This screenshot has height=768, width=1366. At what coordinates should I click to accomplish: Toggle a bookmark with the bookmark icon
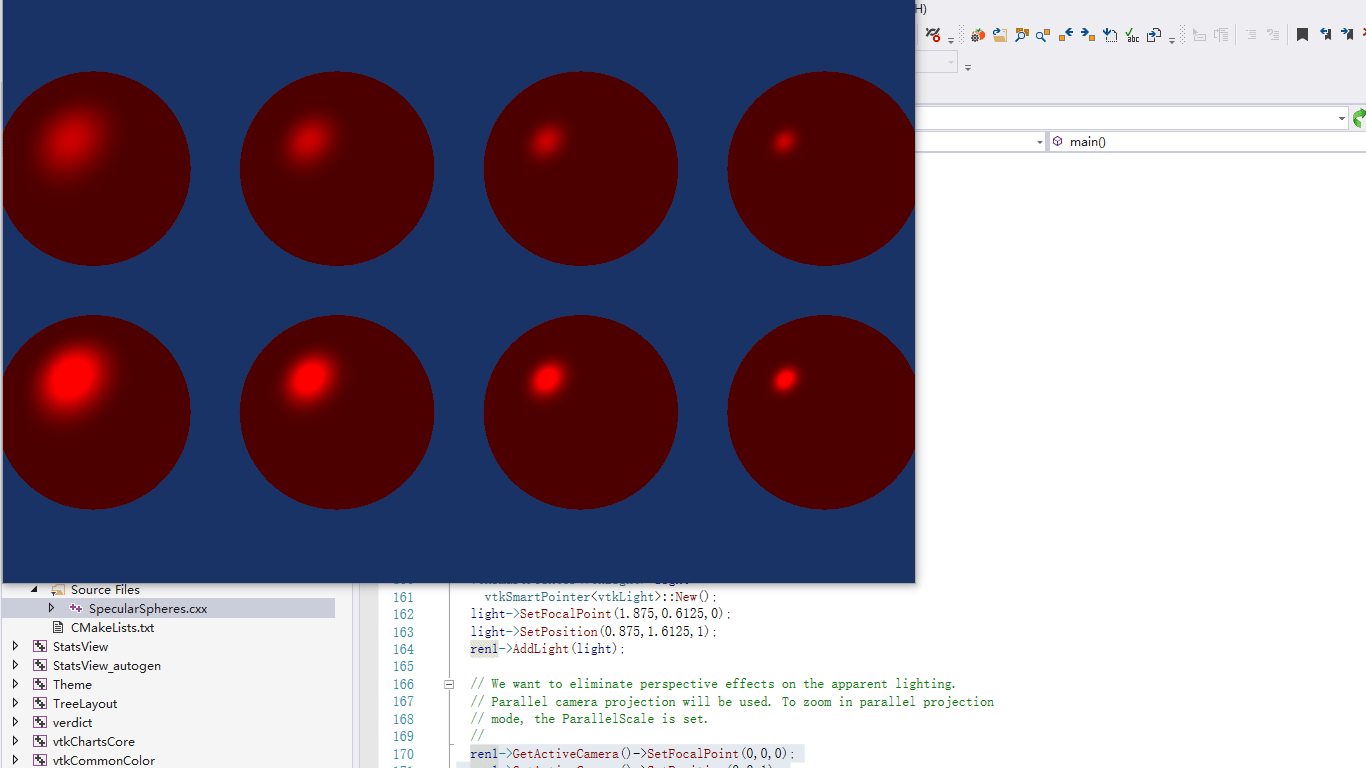(1302, 34)
